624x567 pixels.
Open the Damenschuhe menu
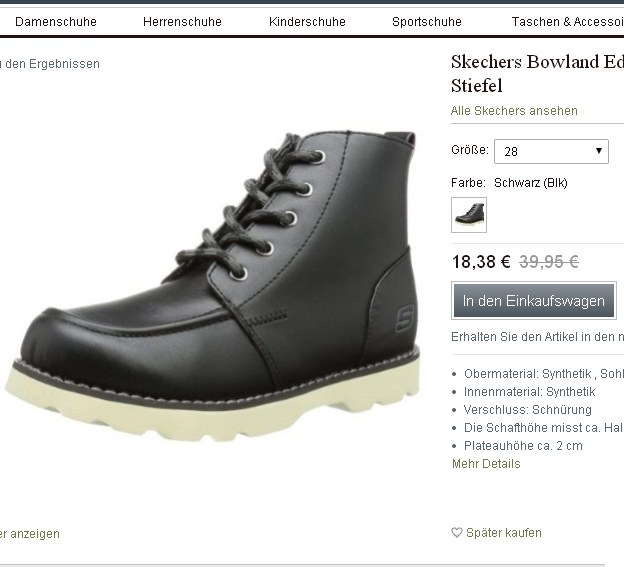point(56,21)
